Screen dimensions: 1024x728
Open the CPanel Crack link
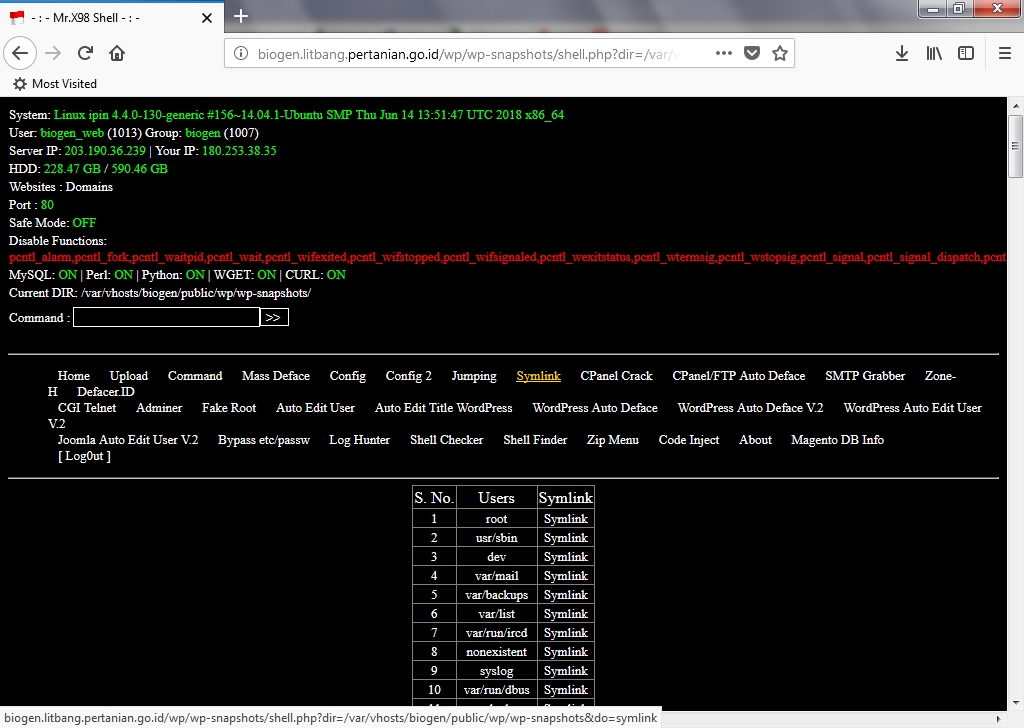click(616, 376)
